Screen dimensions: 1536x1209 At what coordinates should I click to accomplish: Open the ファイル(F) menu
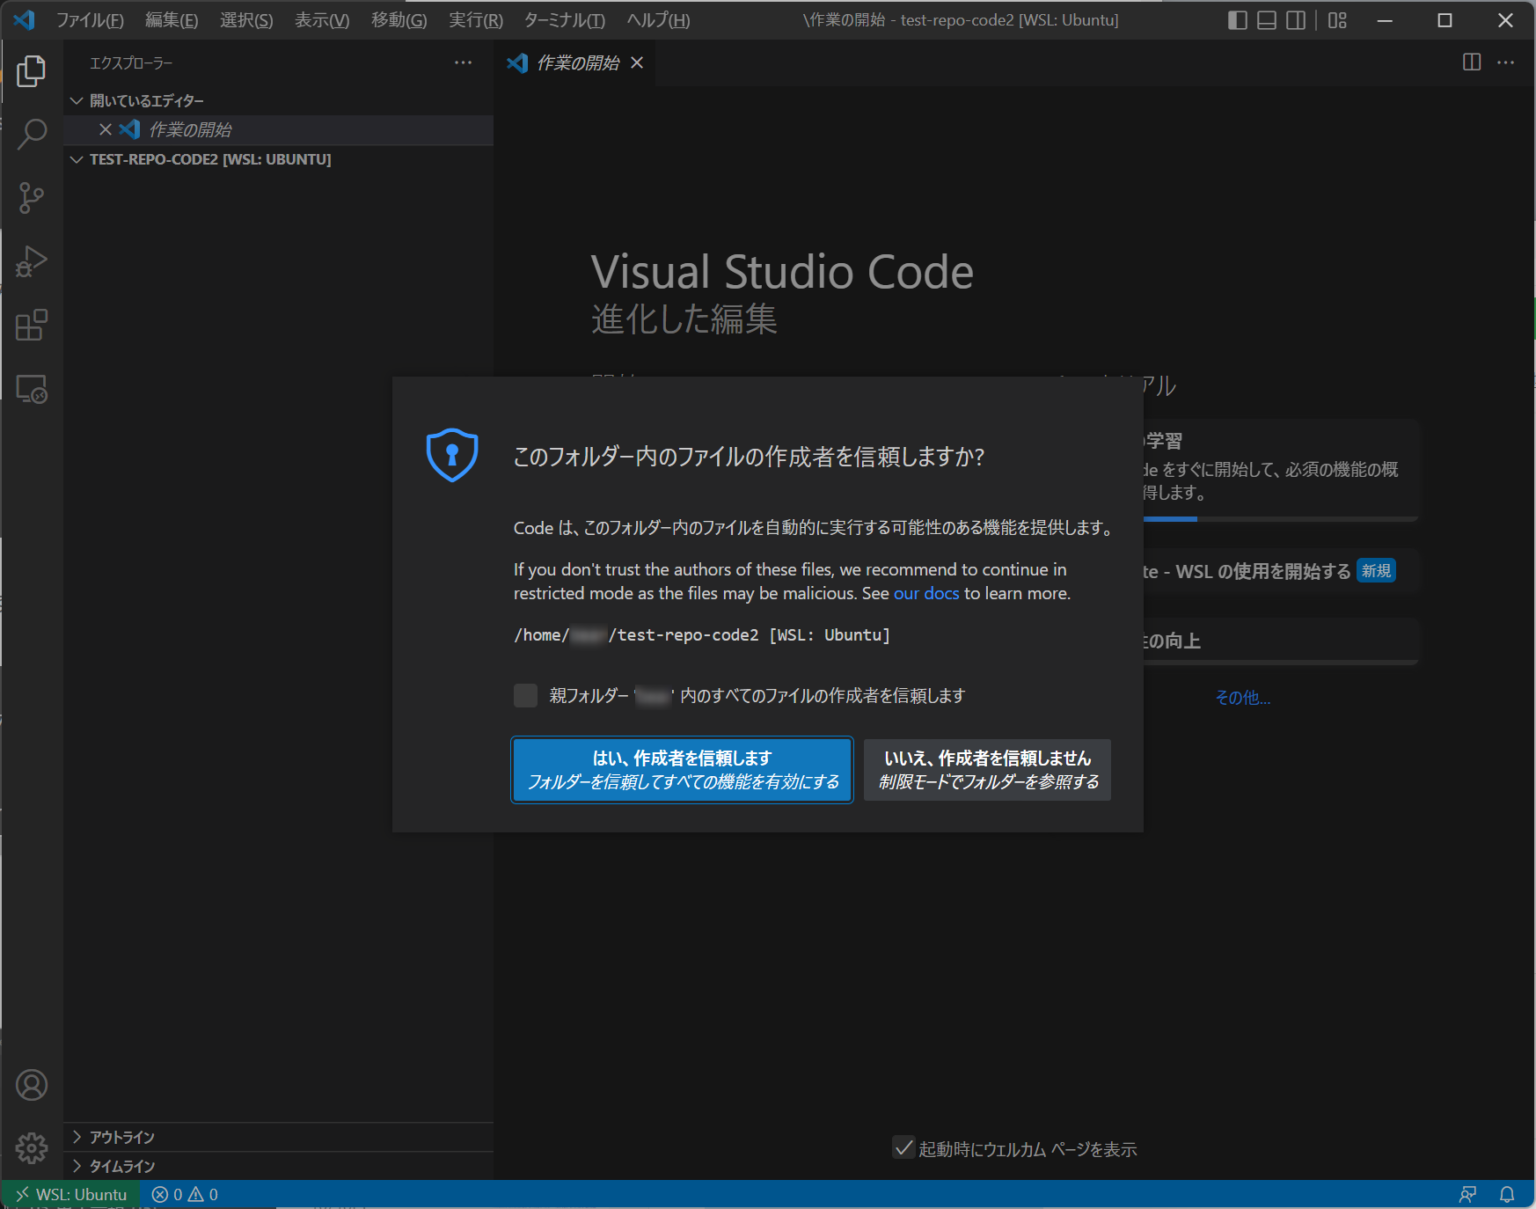pos(90,20)
